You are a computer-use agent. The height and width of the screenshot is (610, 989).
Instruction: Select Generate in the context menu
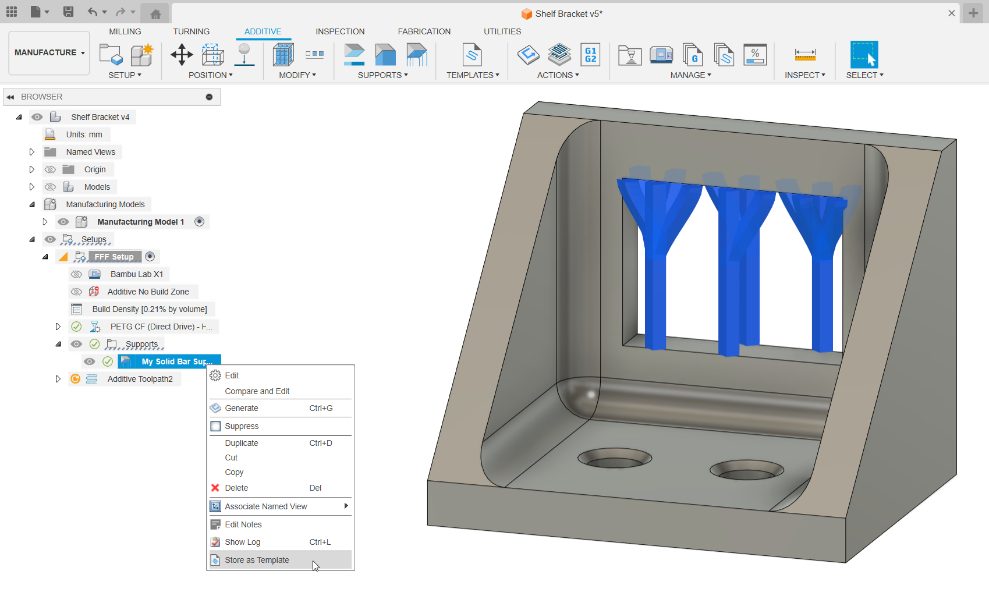(242, 408)
